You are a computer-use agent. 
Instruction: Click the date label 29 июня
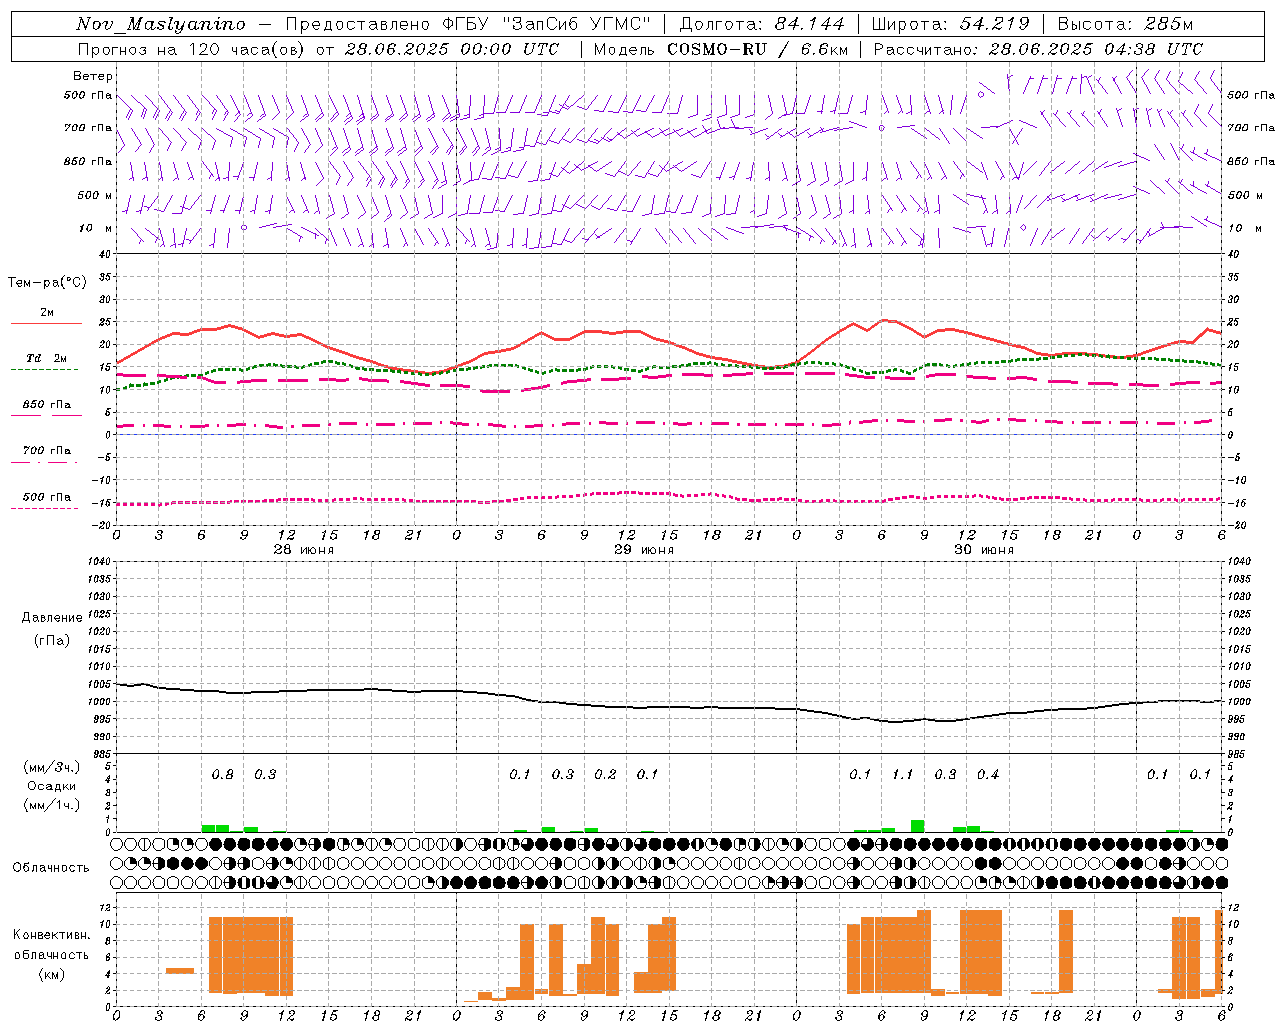coord(644,550)
